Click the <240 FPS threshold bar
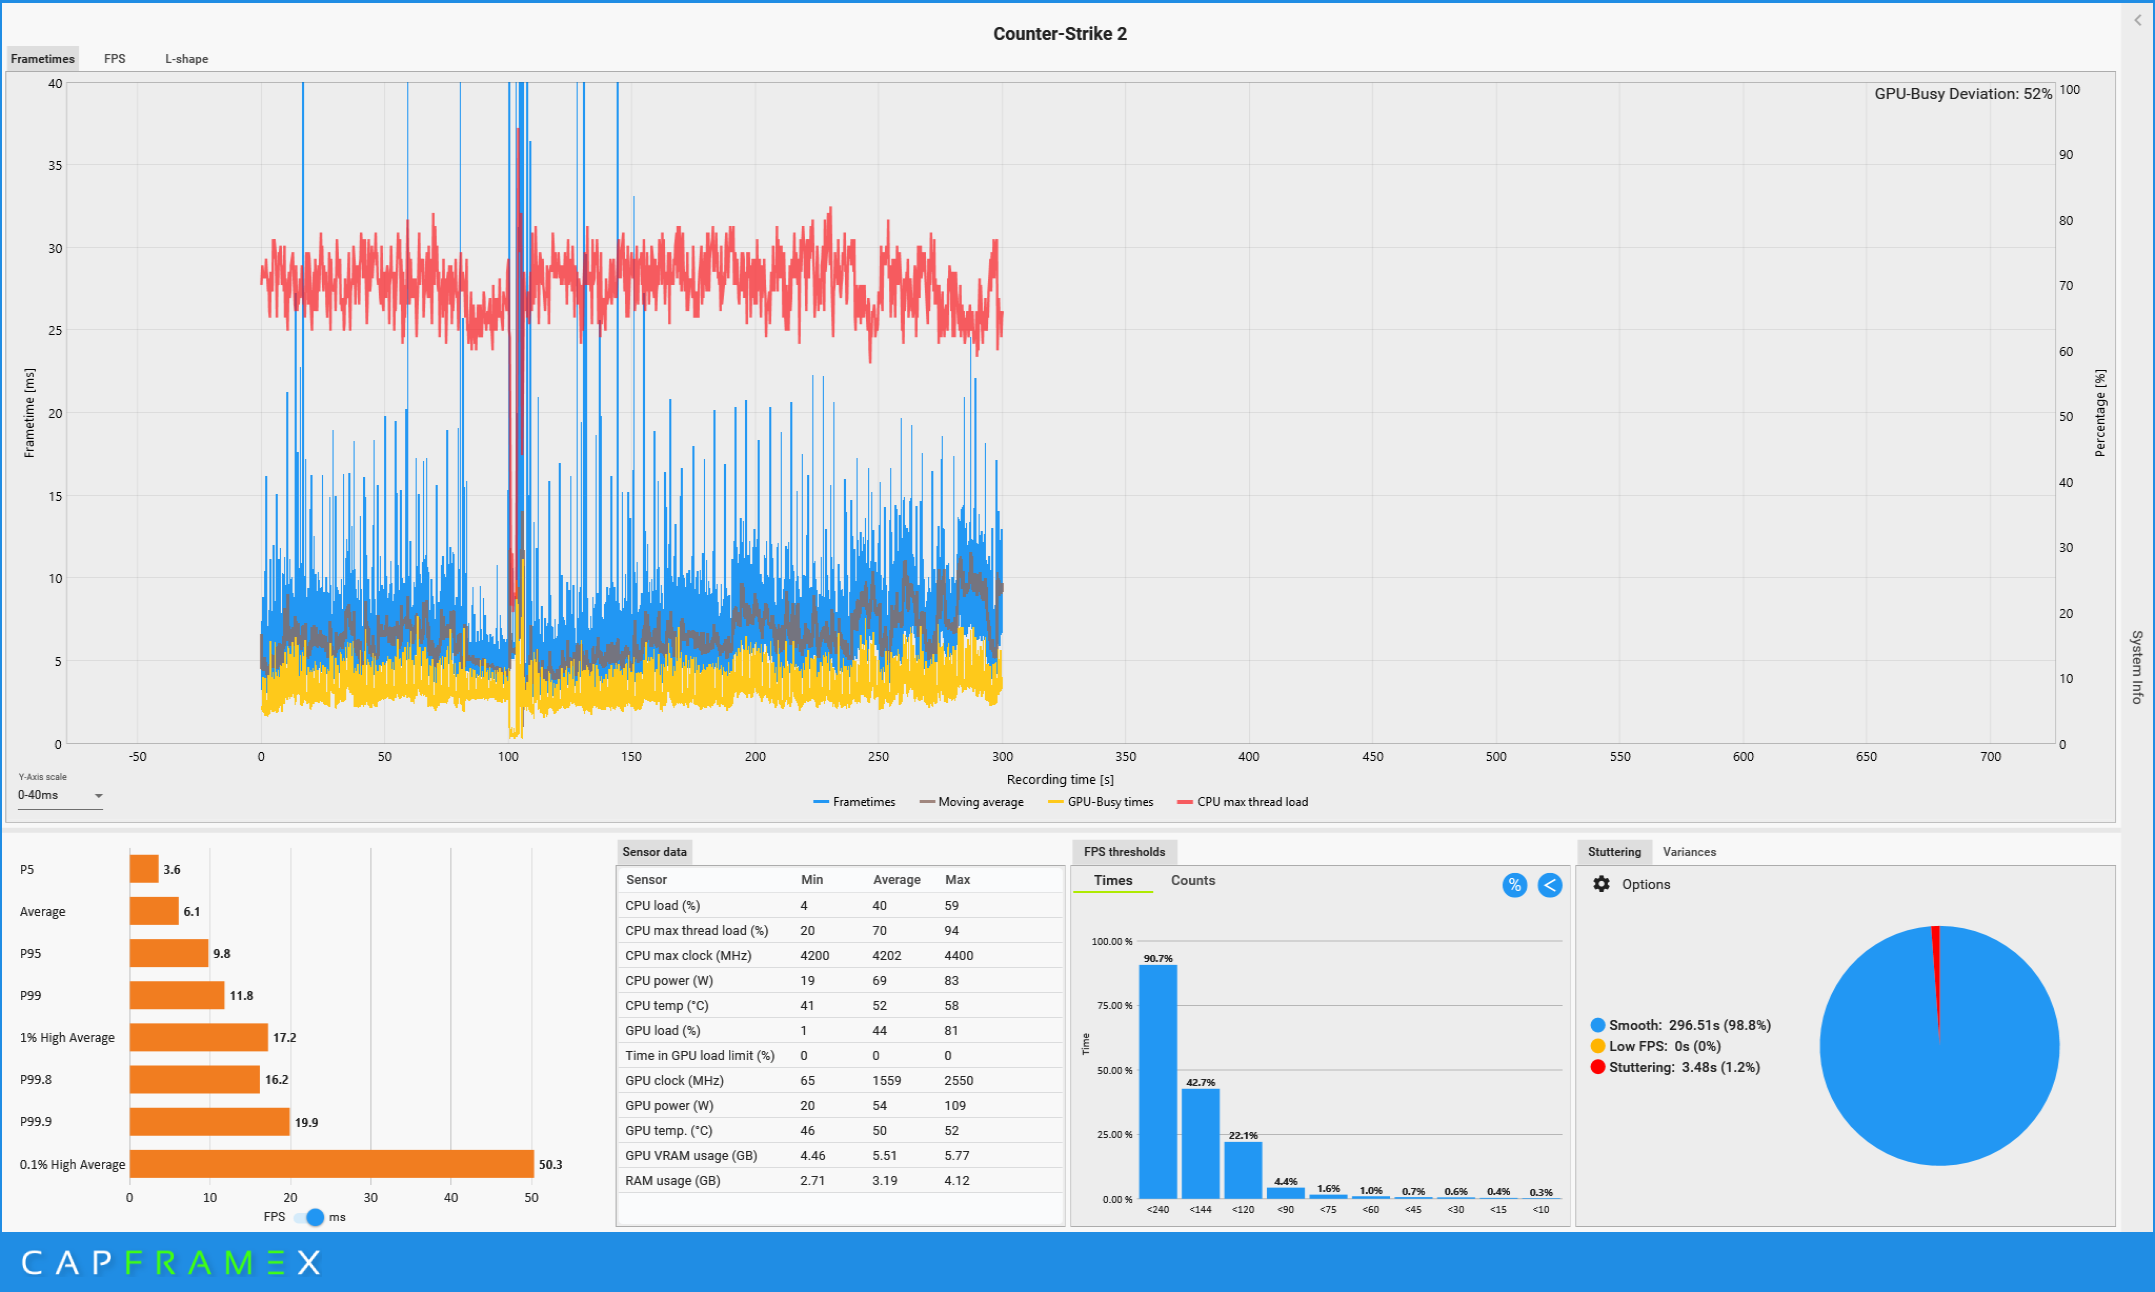The height and width of the screenshot is (1292, 2155). 1158,1080
